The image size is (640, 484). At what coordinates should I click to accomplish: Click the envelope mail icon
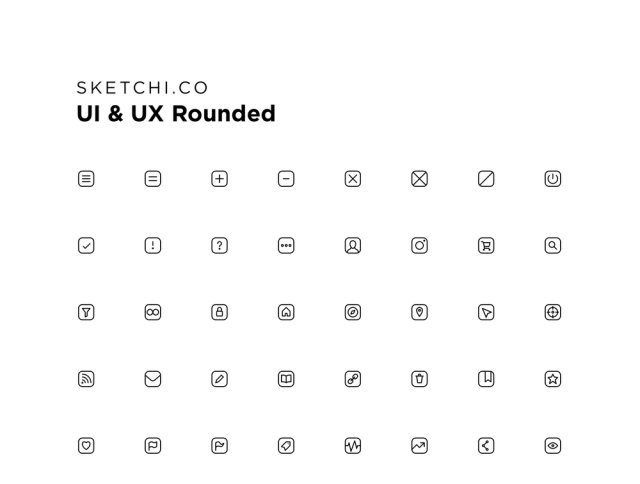point(153,379)
